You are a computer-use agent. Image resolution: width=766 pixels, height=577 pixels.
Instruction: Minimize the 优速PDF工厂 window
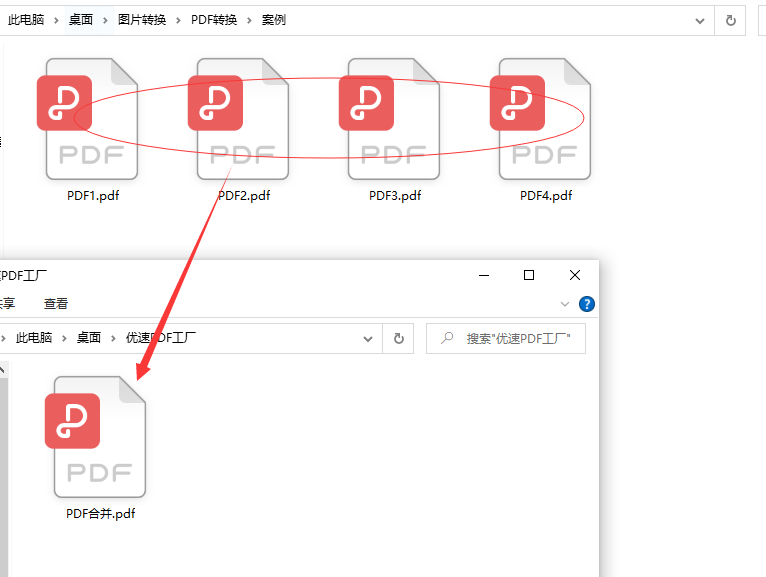484,276
